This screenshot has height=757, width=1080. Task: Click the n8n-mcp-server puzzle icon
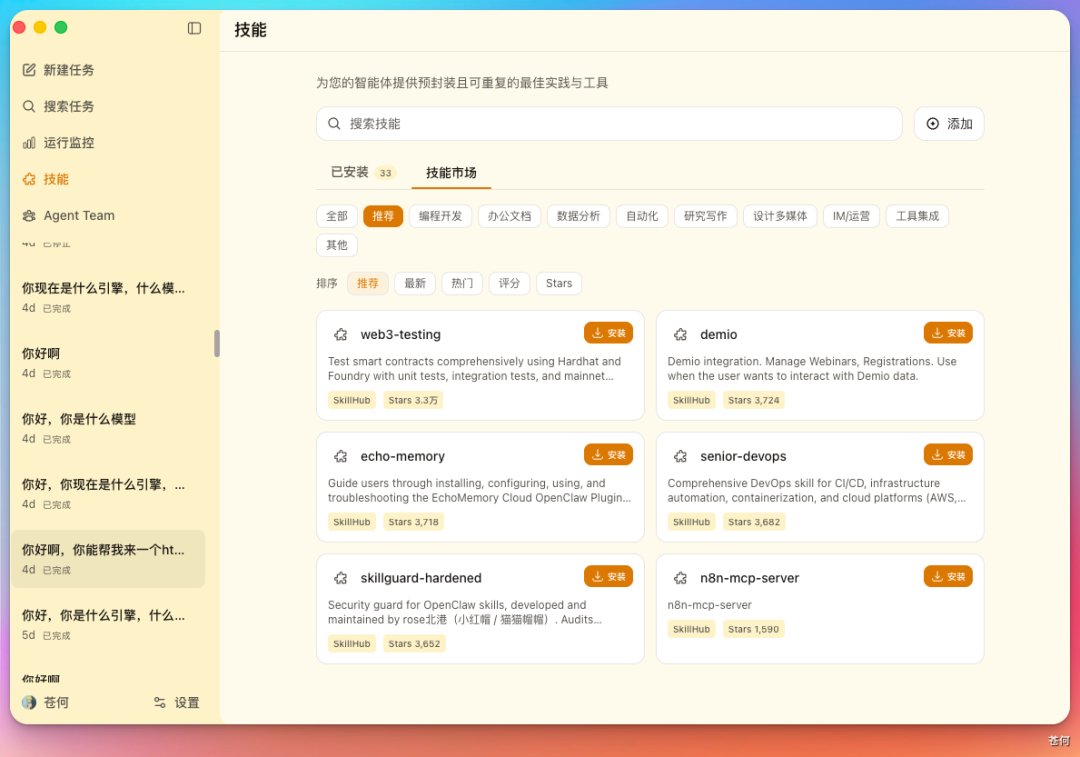click(680, 578)
